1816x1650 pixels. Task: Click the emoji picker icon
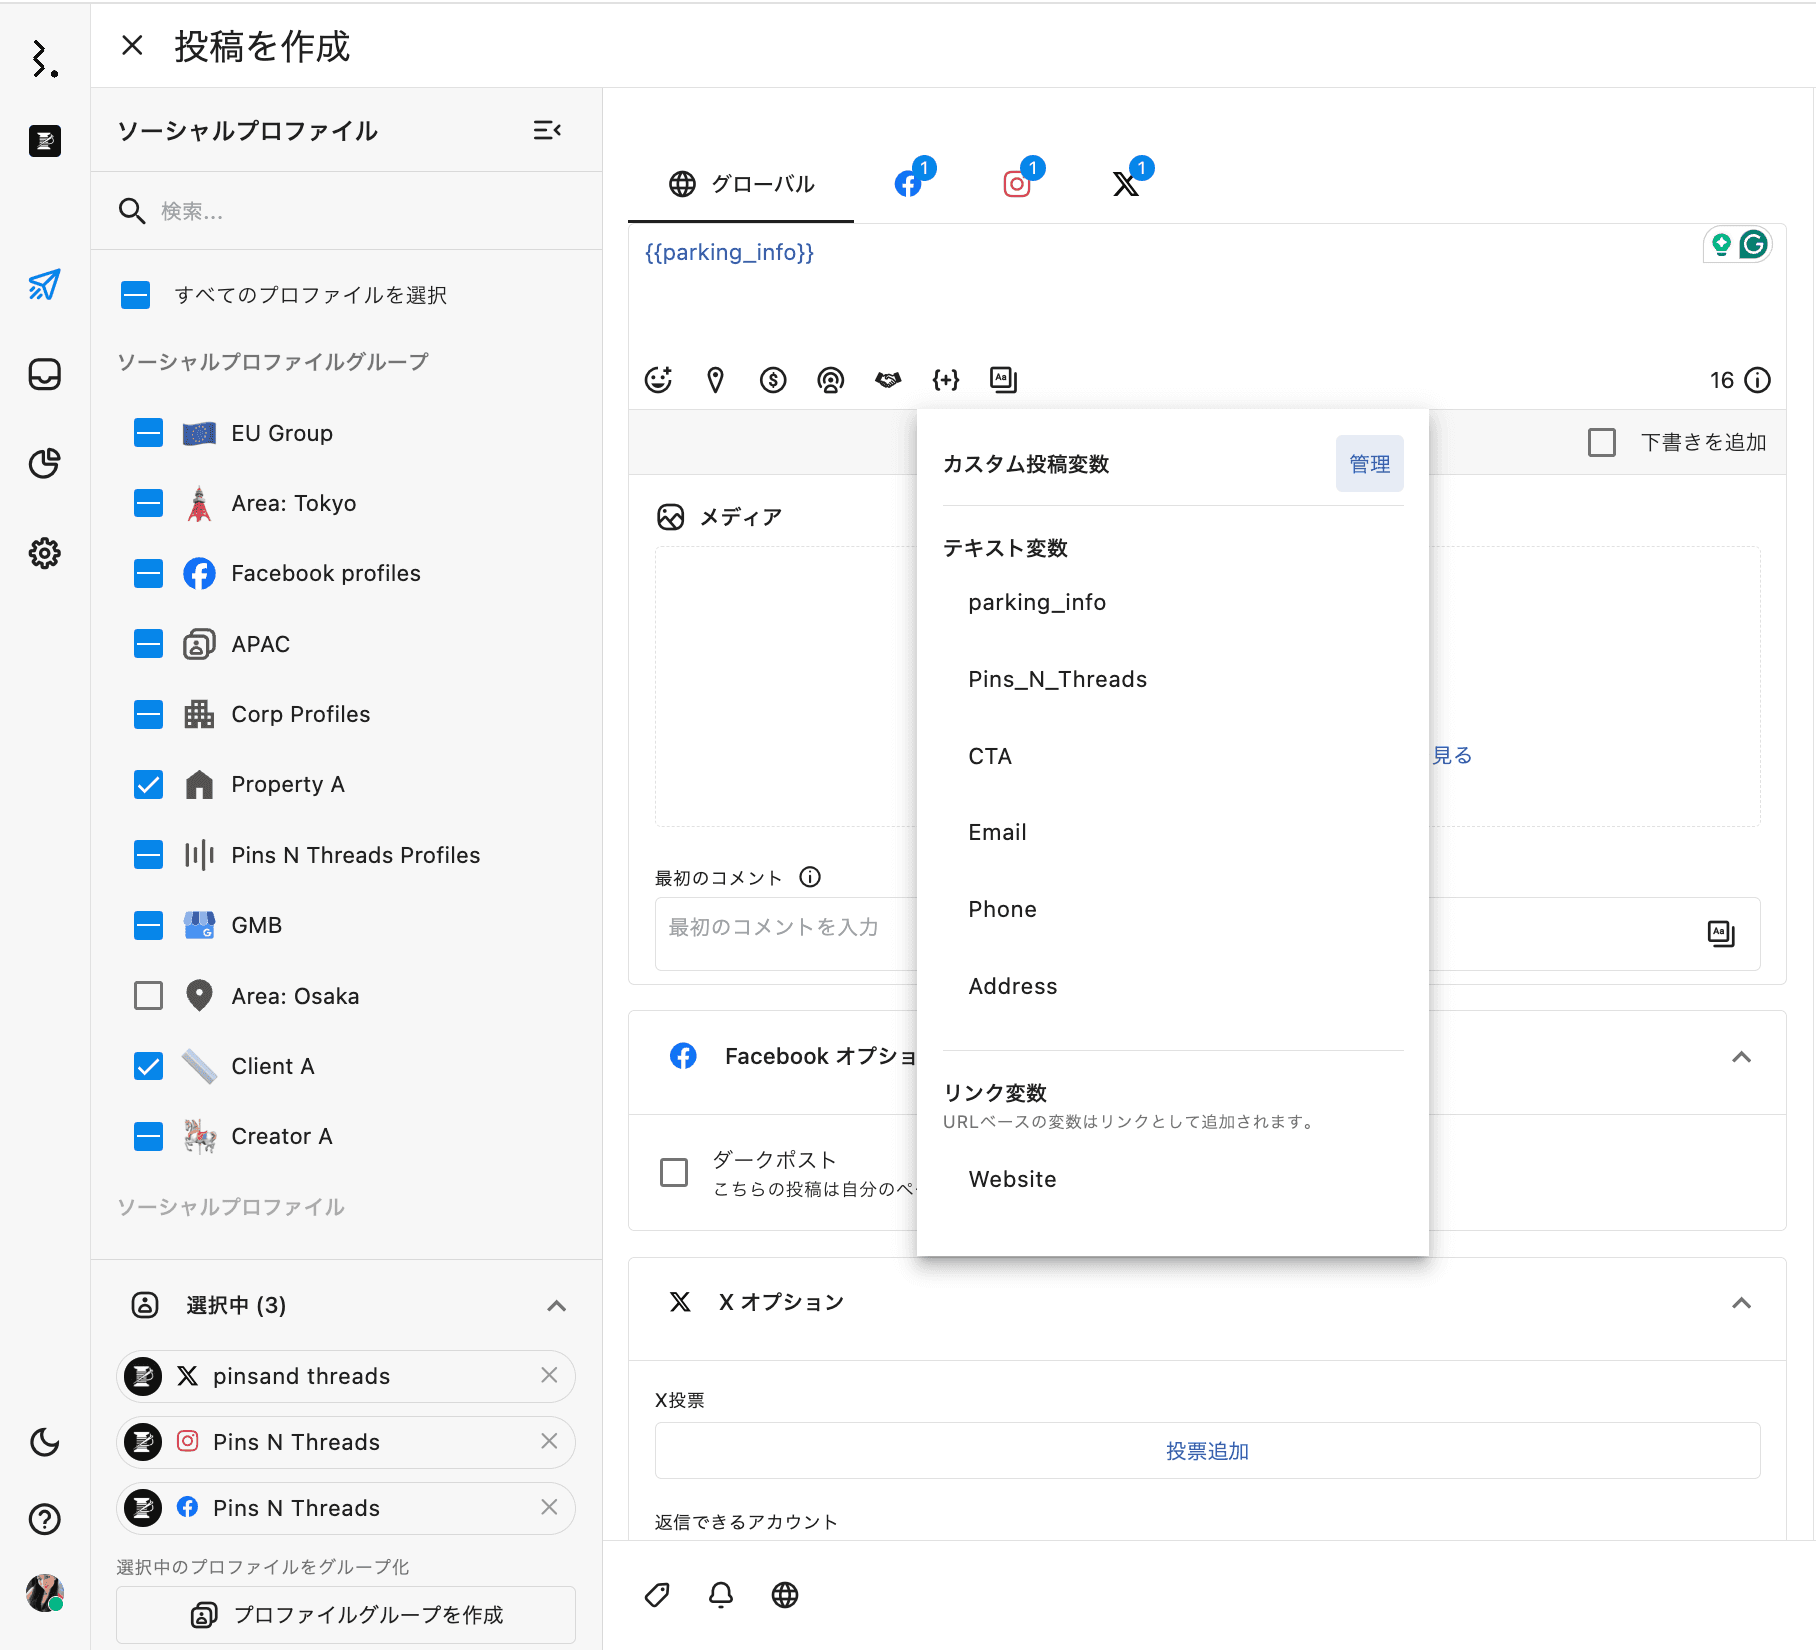point(658,380)
